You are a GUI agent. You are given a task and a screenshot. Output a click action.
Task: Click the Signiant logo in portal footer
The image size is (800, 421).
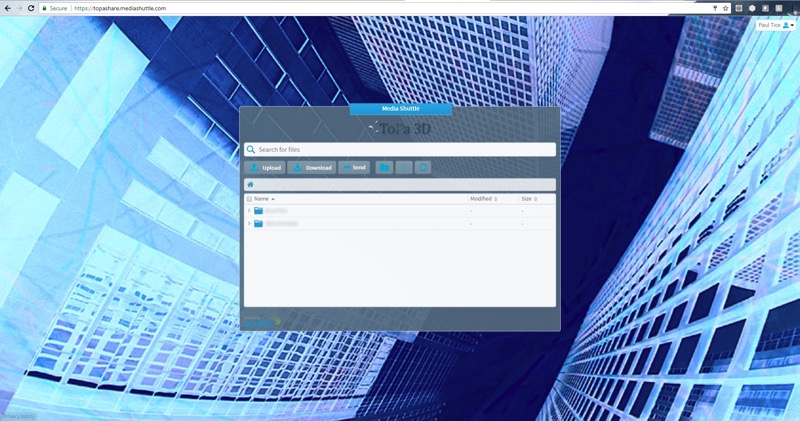[262, 321]
